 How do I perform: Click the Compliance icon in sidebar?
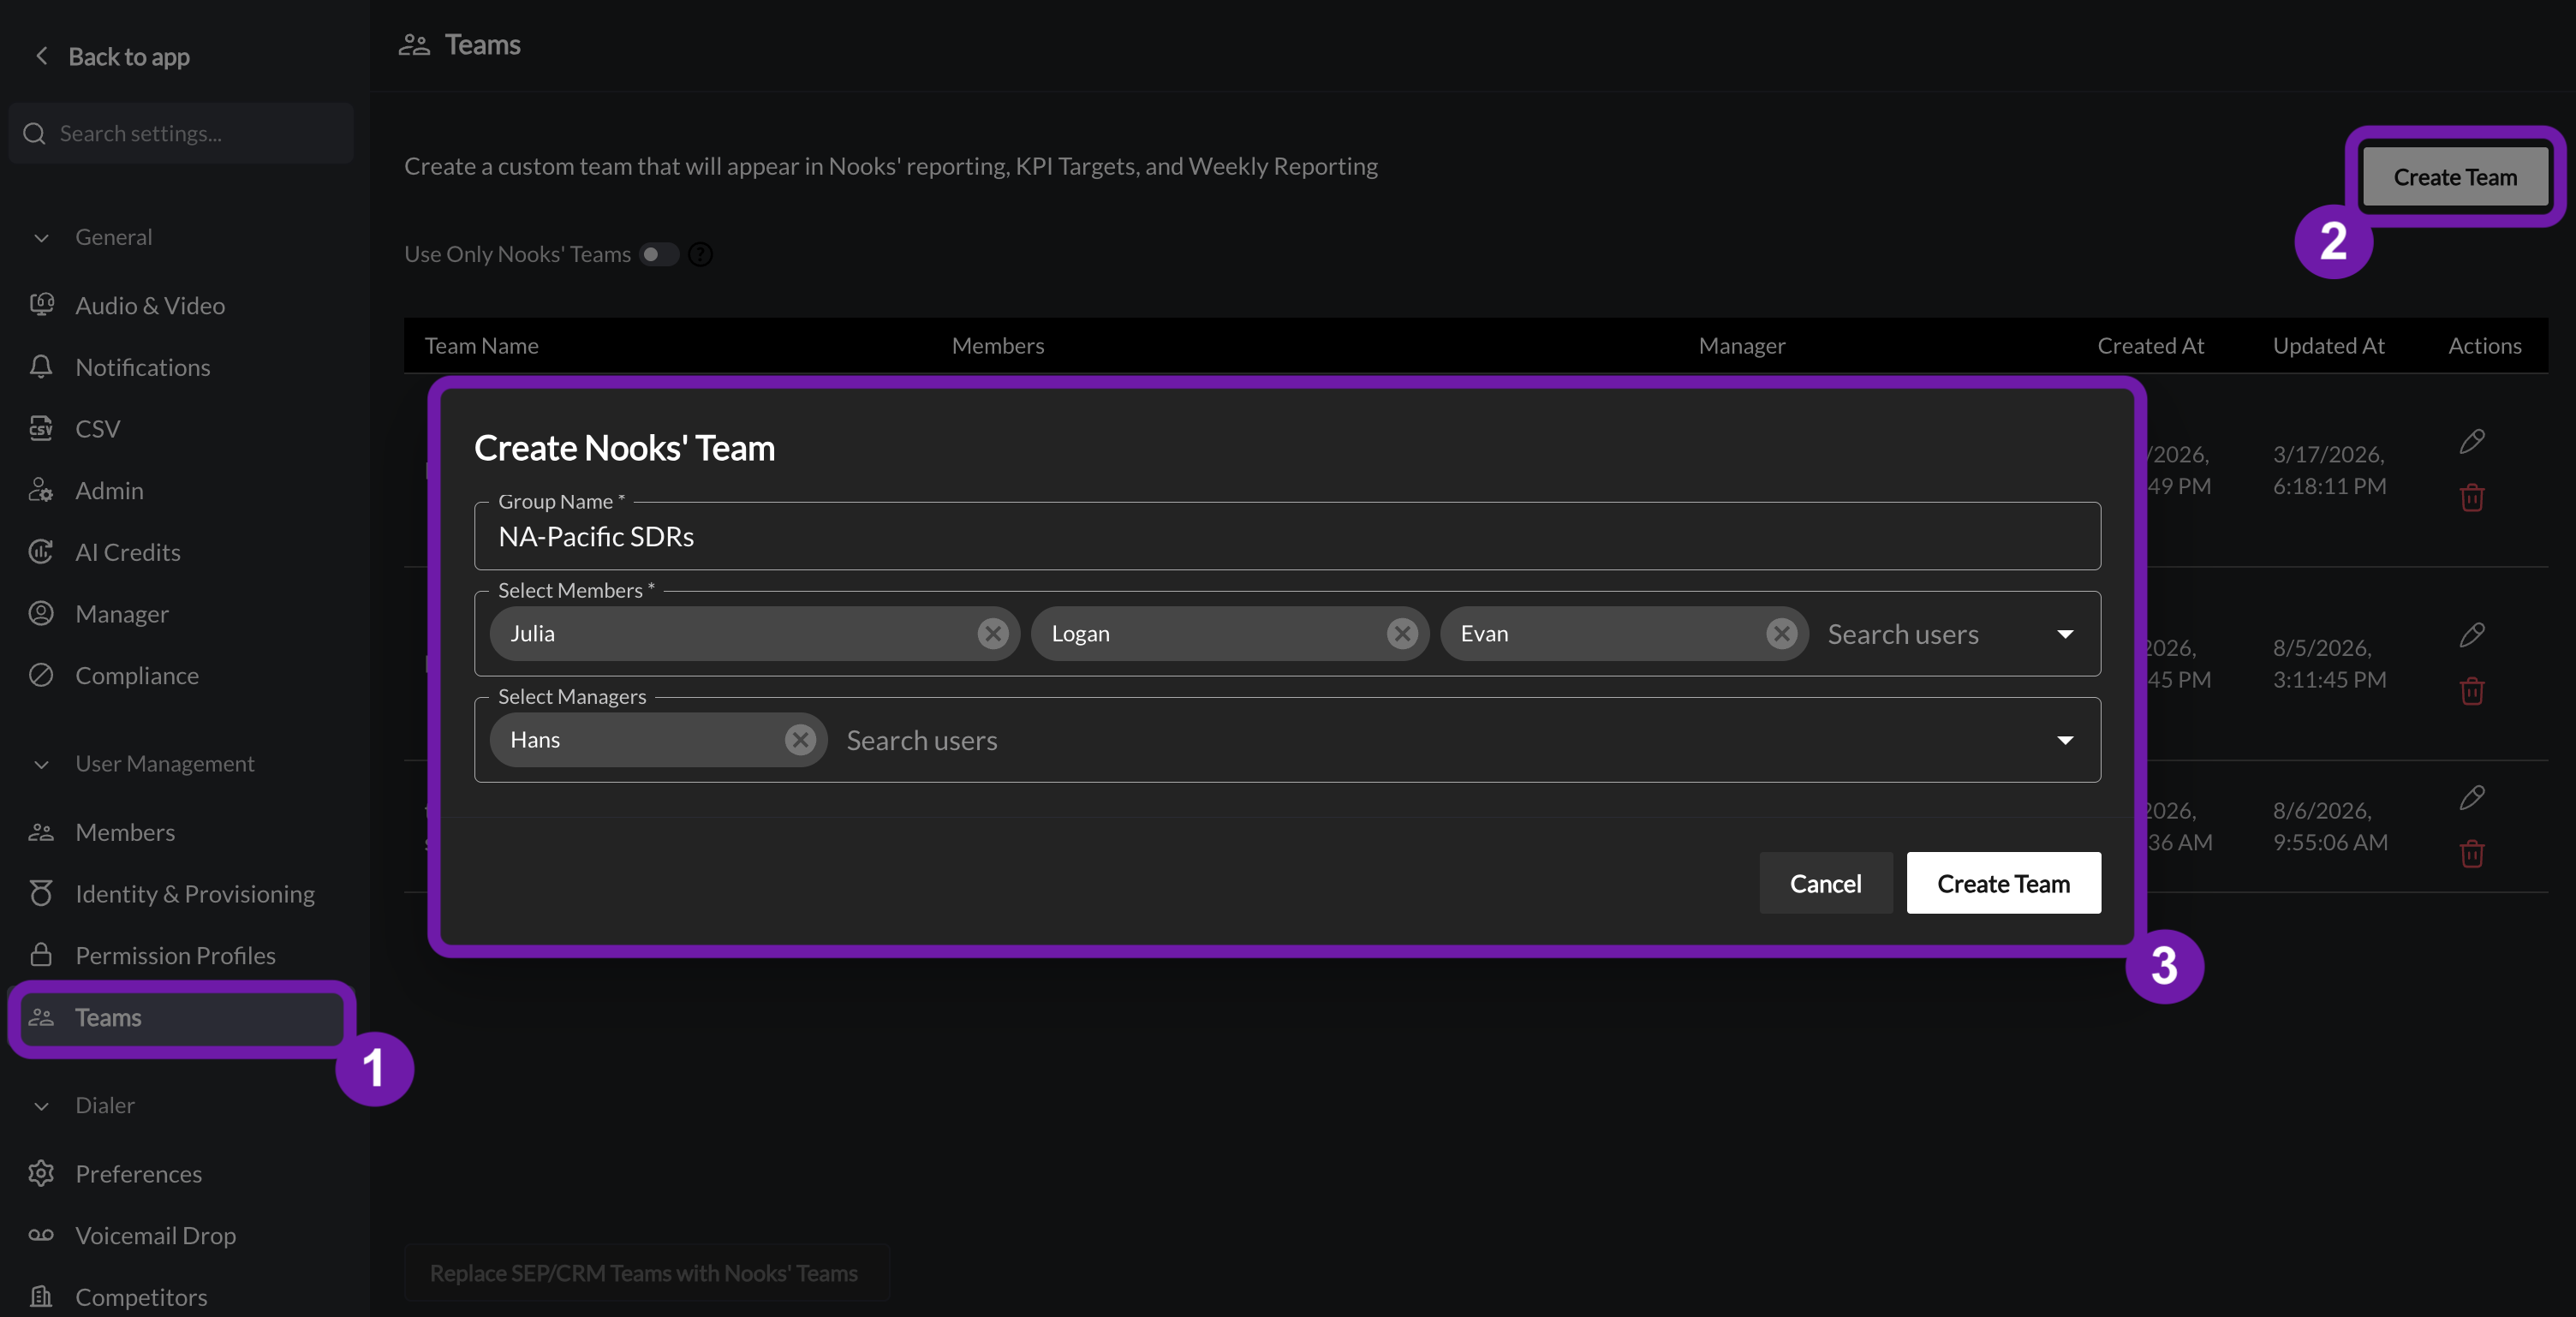point(41,675)
